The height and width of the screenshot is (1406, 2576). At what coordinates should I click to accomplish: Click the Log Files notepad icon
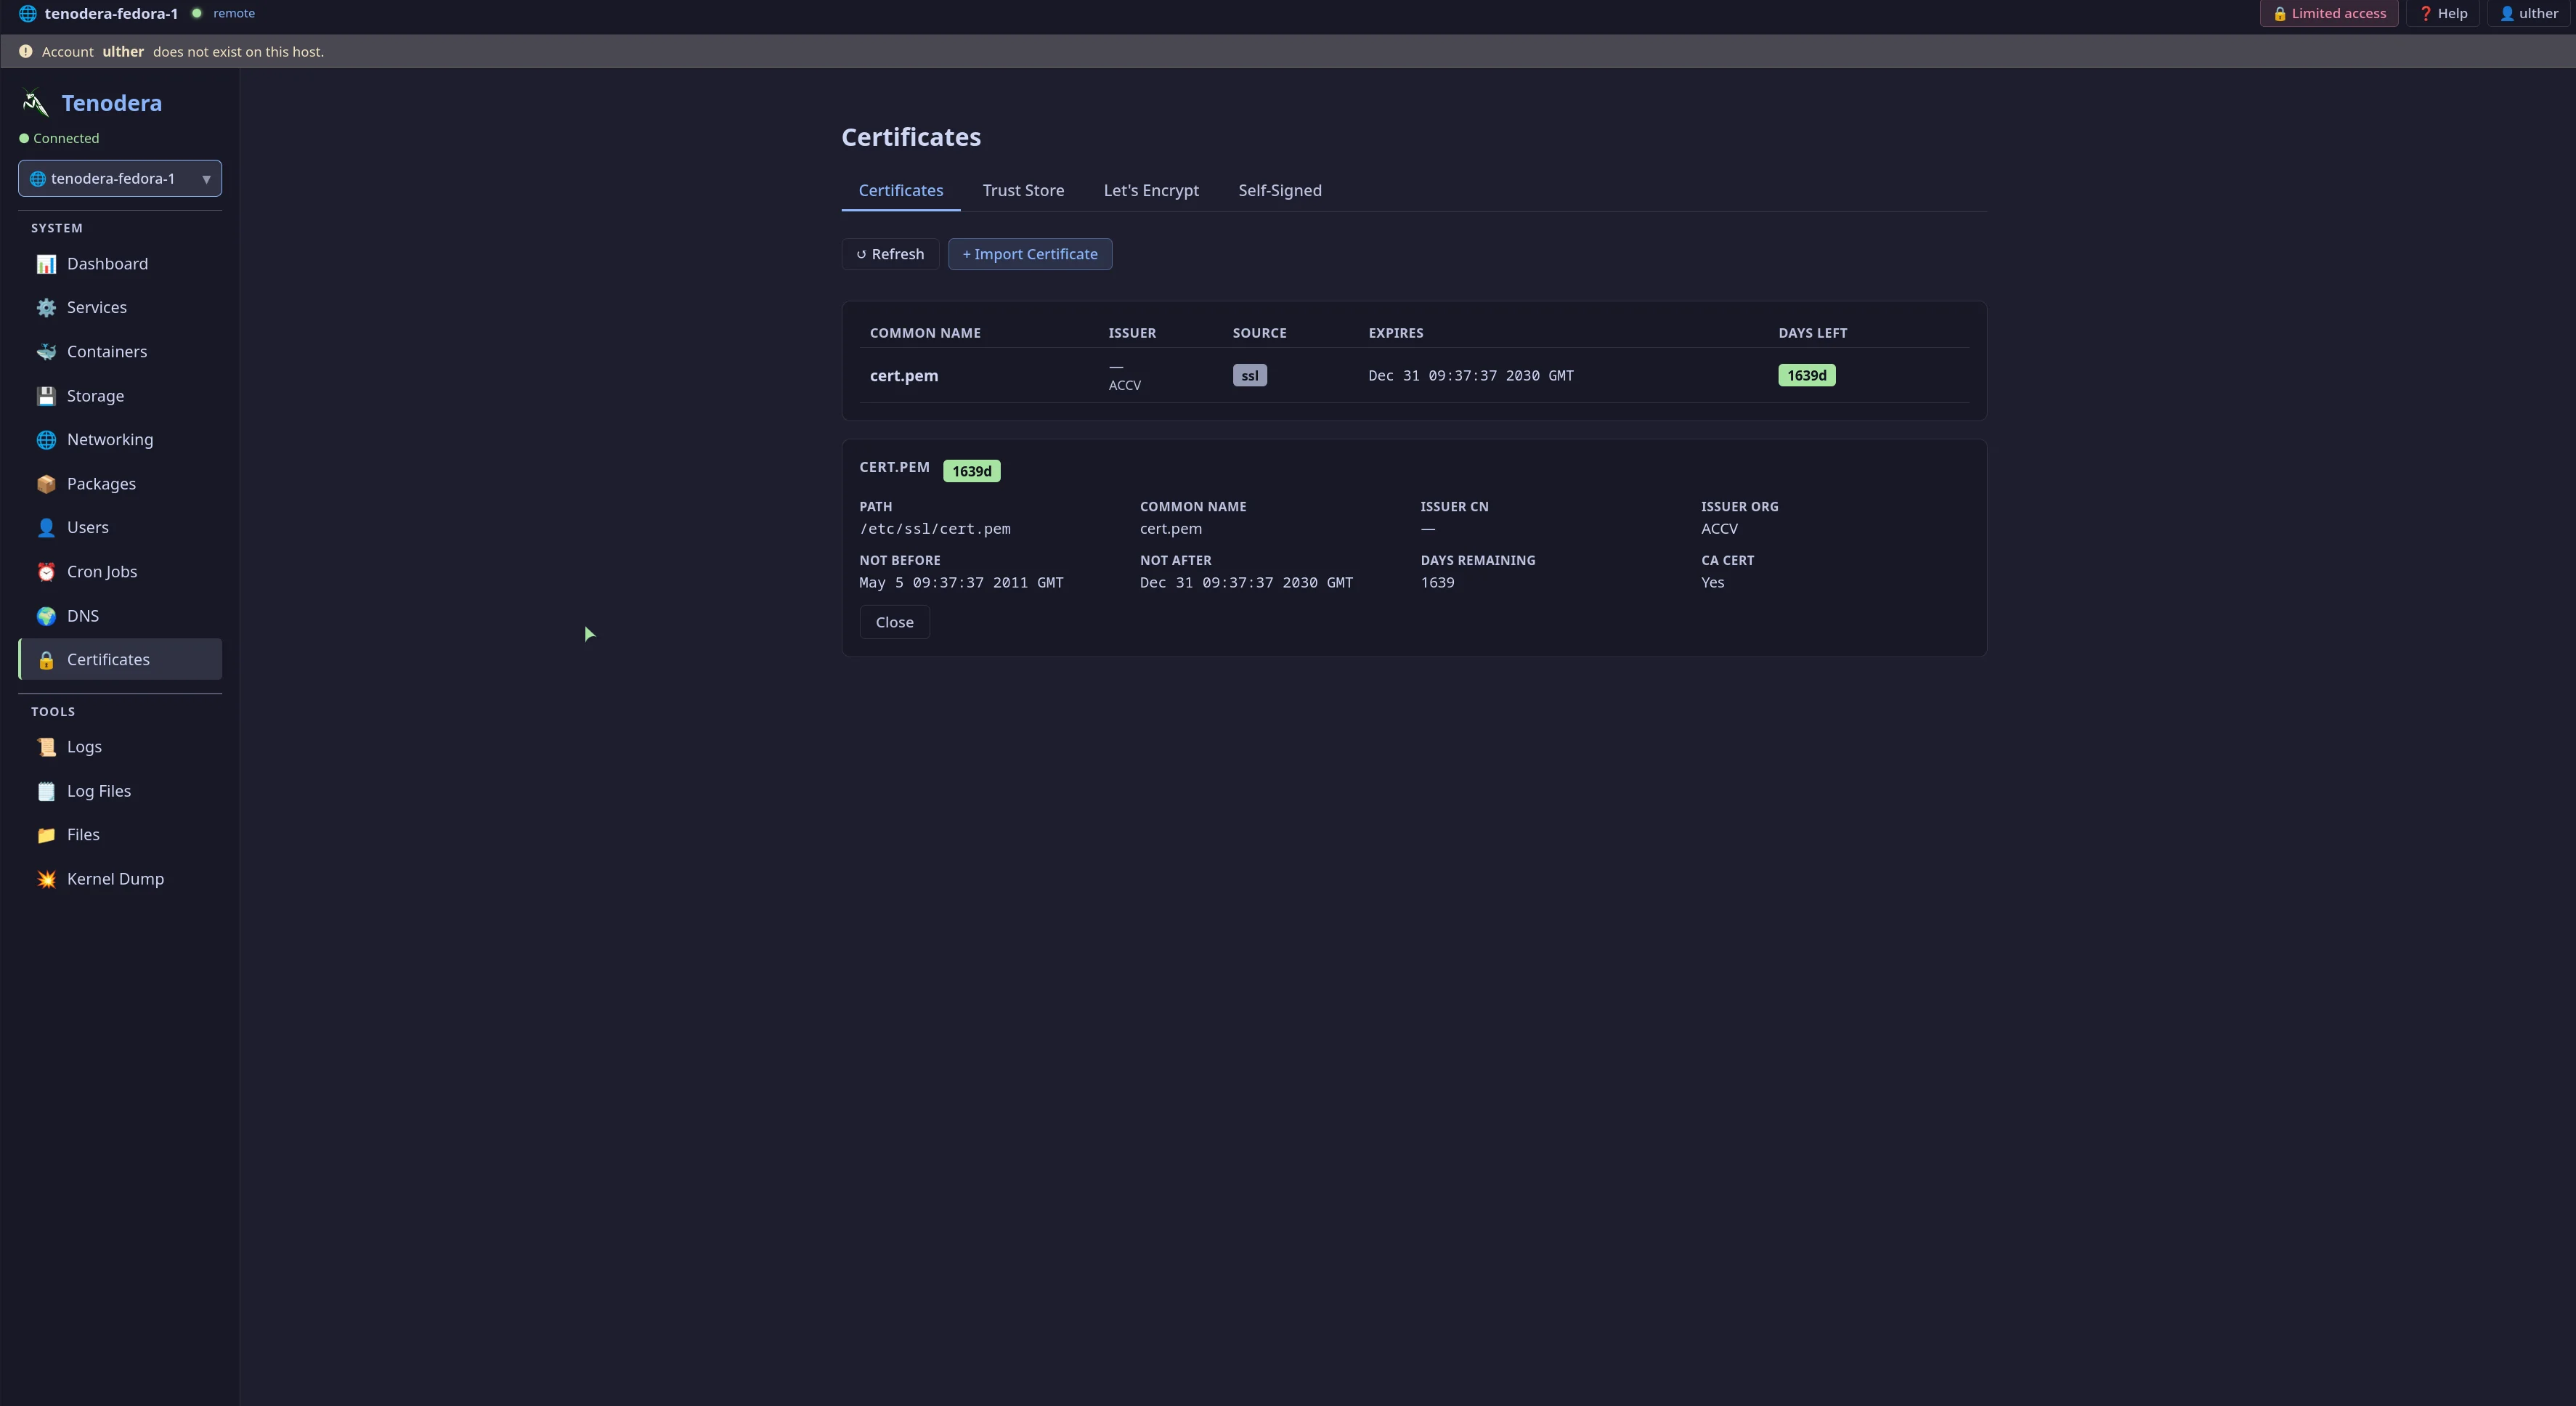click(x=46, y=791)
